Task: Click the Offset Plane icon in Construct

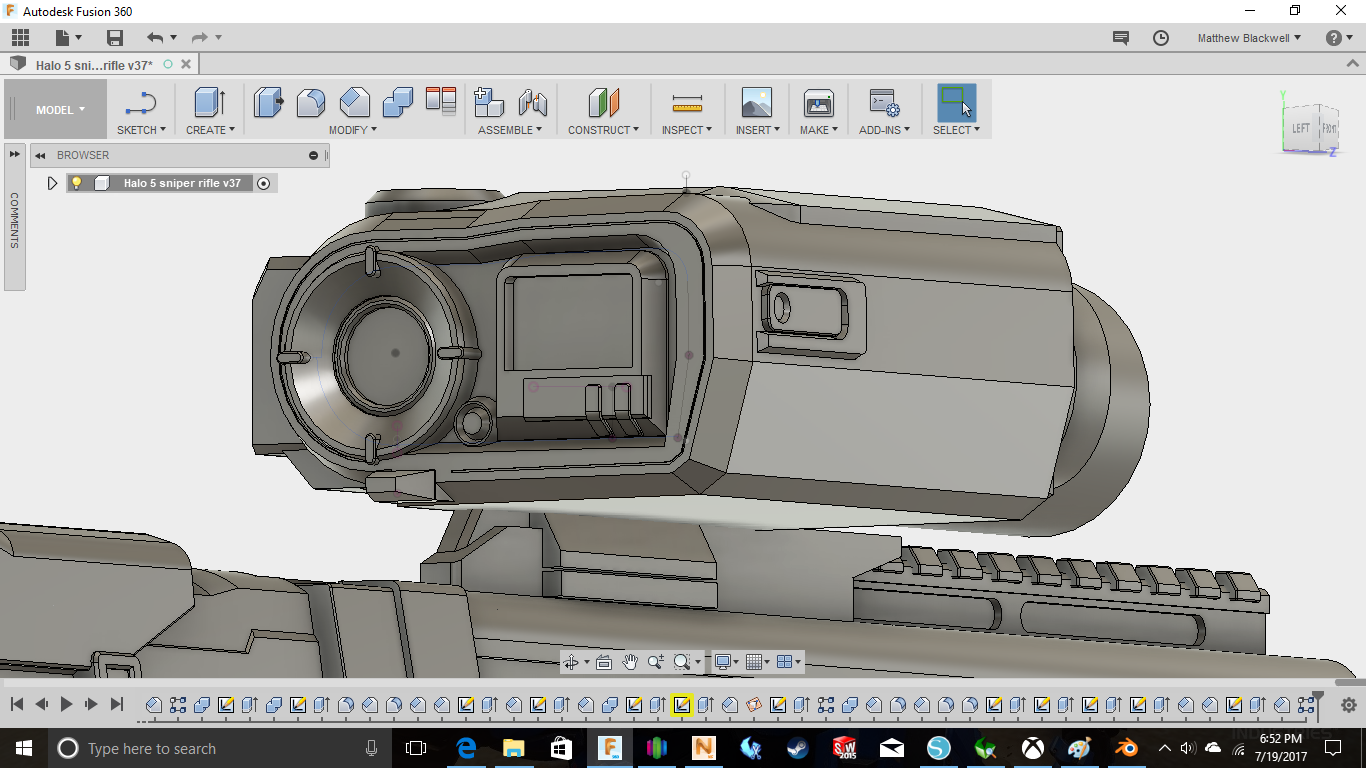Action: coord(604,102)
